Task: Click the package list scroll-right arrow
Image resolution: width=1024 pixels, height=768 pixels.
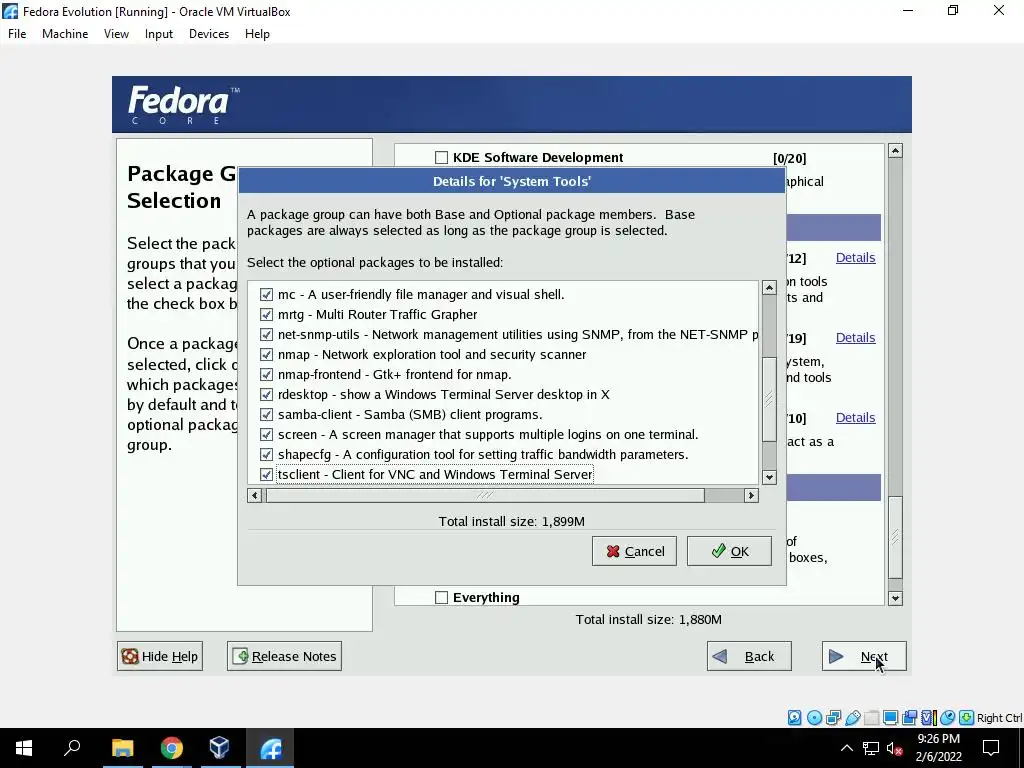Action: [751, 496]
